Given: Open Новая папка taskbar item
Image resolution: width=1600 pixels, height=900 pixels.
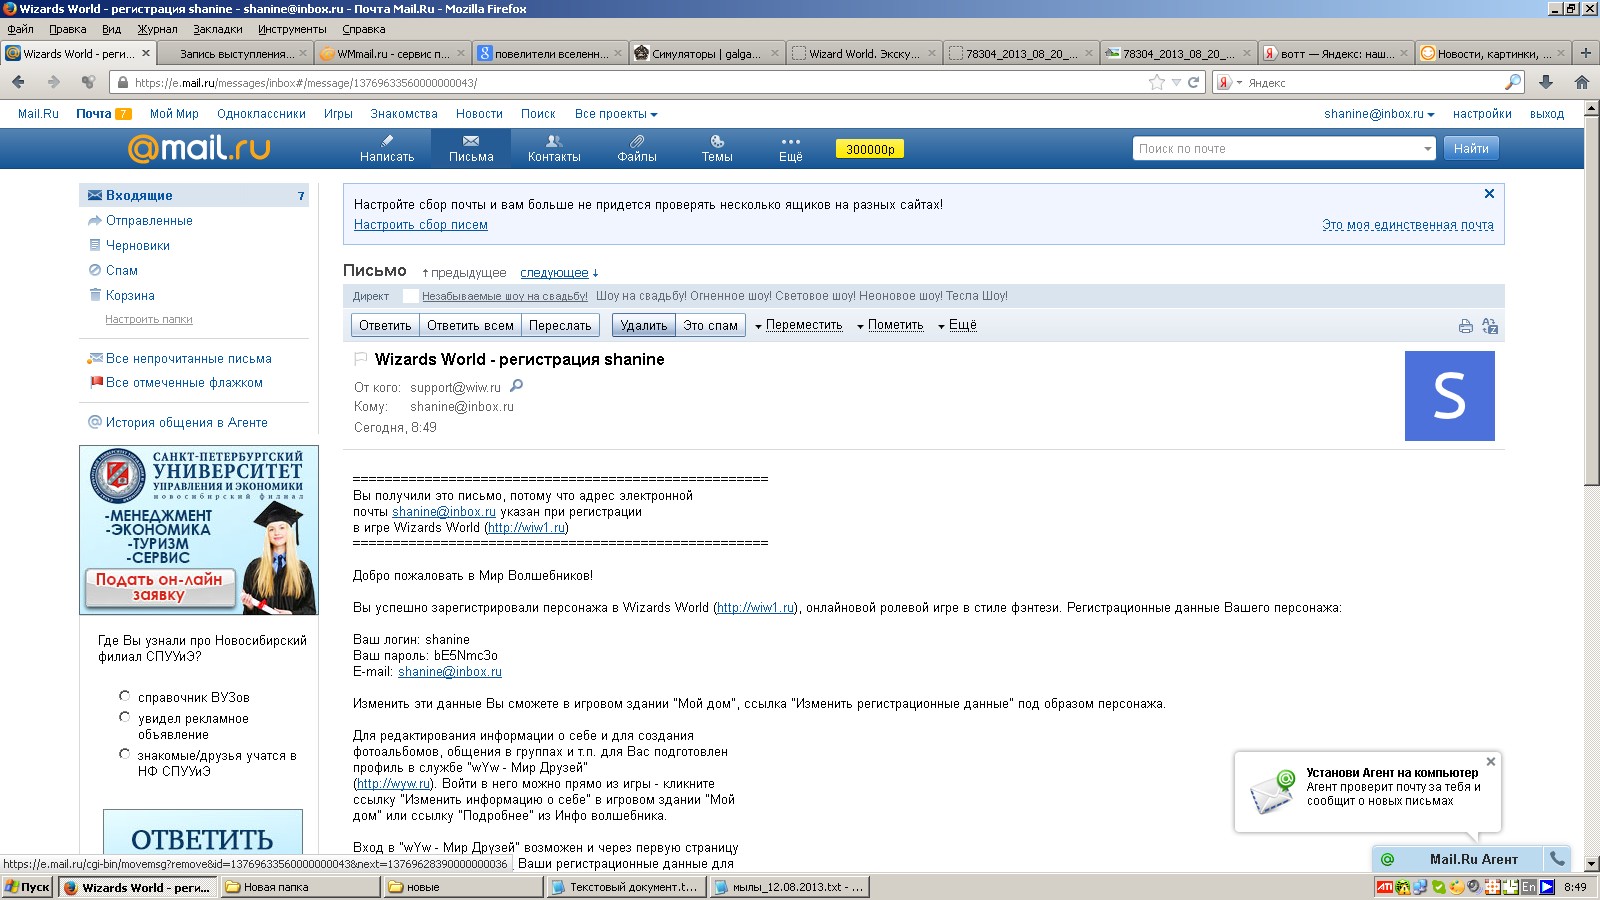Looking at the screenshot, I should pyautogui.click(x=300, y=887).
